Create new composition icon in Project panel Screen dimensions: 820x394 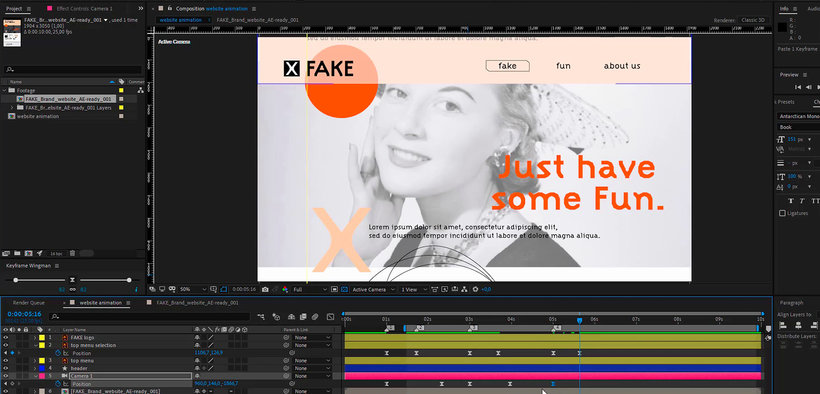(29, 253)
